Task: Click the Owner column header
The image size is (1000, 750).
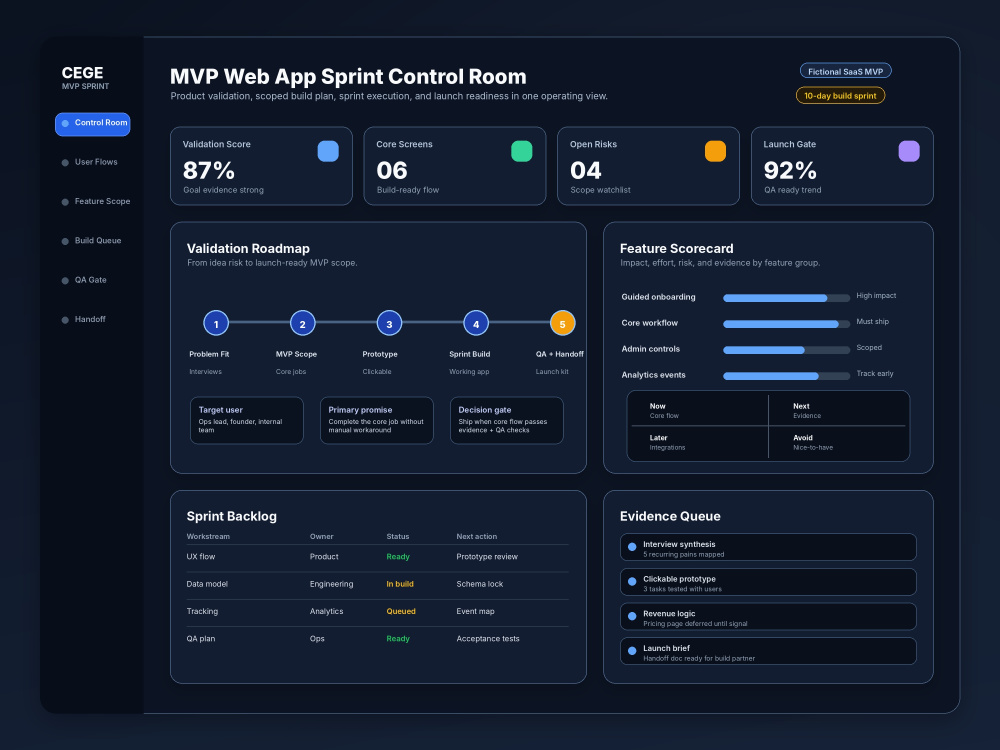Action: 321,537
